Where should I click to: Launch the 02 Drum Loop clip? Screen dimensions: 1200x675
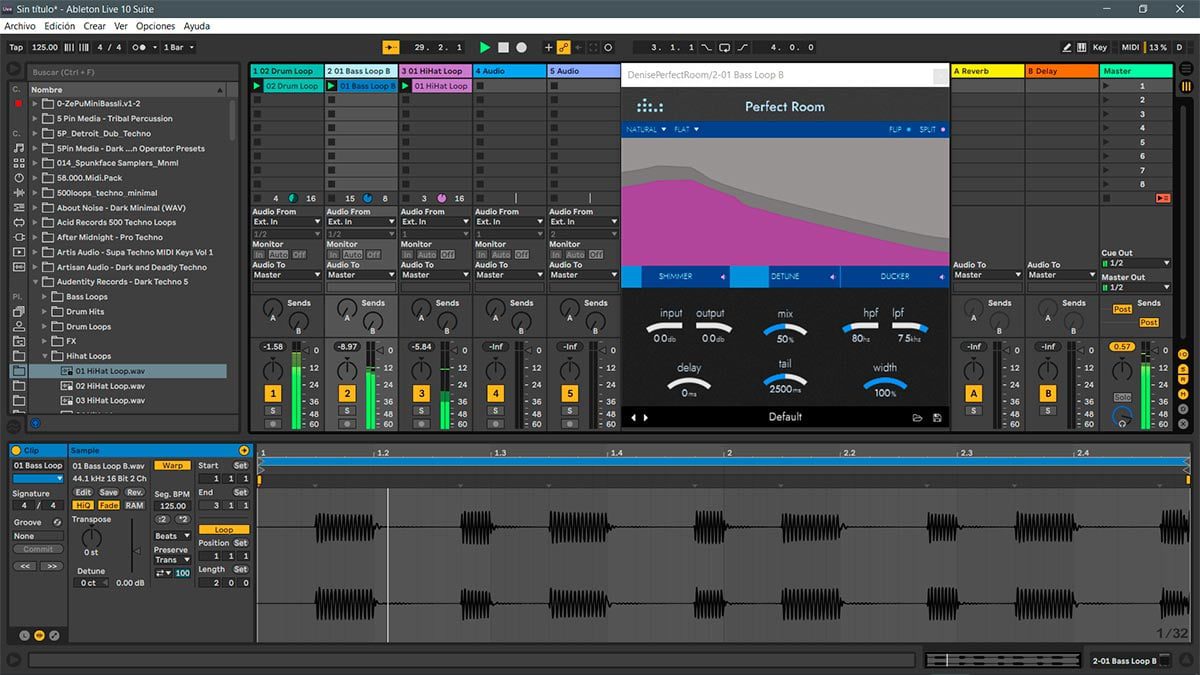click(x=258, y=86)
